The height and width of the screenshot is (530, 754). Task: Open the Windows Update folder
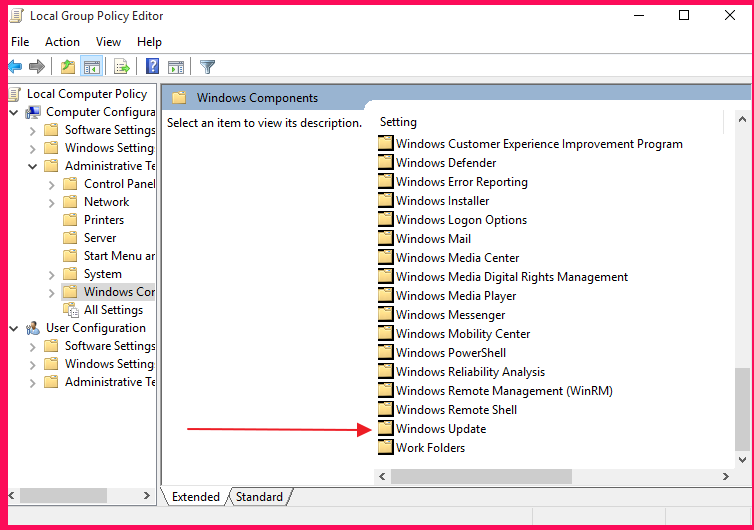(x=440, y=429)
